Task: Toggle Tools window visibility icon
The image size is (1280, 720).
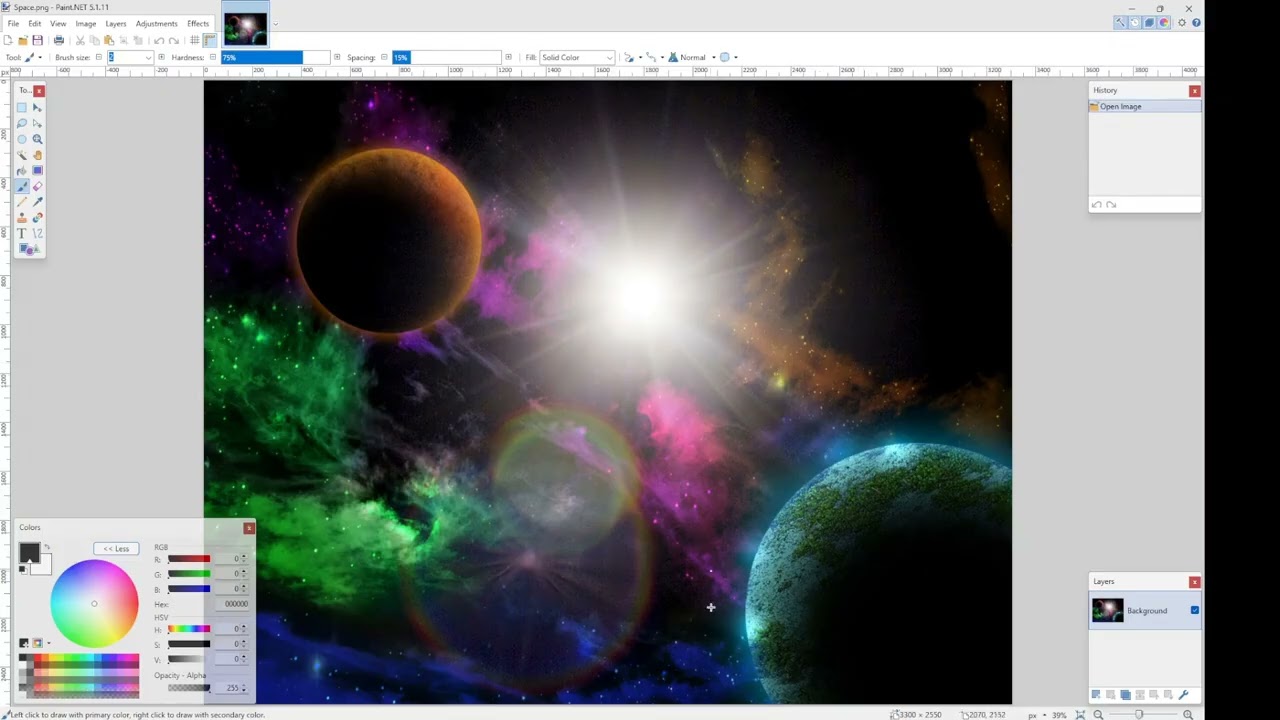Action: (1120, 23)
